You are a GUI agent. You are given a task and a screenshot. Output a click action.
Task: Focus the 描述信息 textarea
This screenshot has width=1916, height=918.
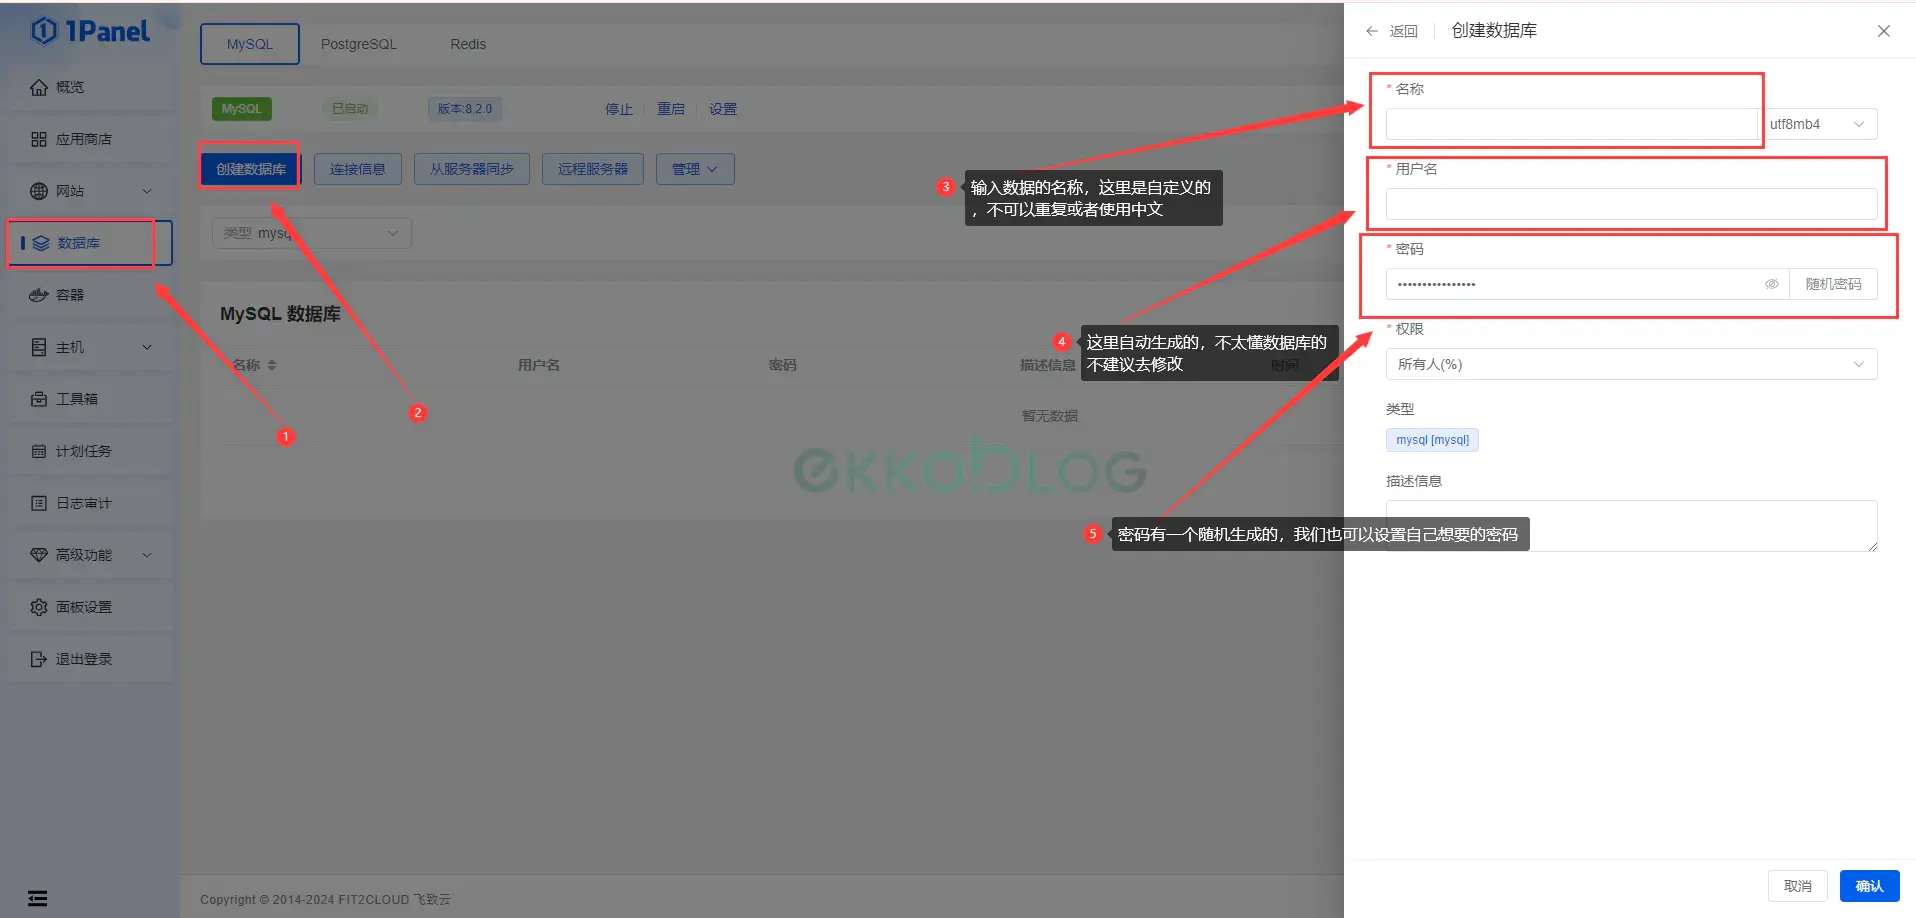[1631, 526]
